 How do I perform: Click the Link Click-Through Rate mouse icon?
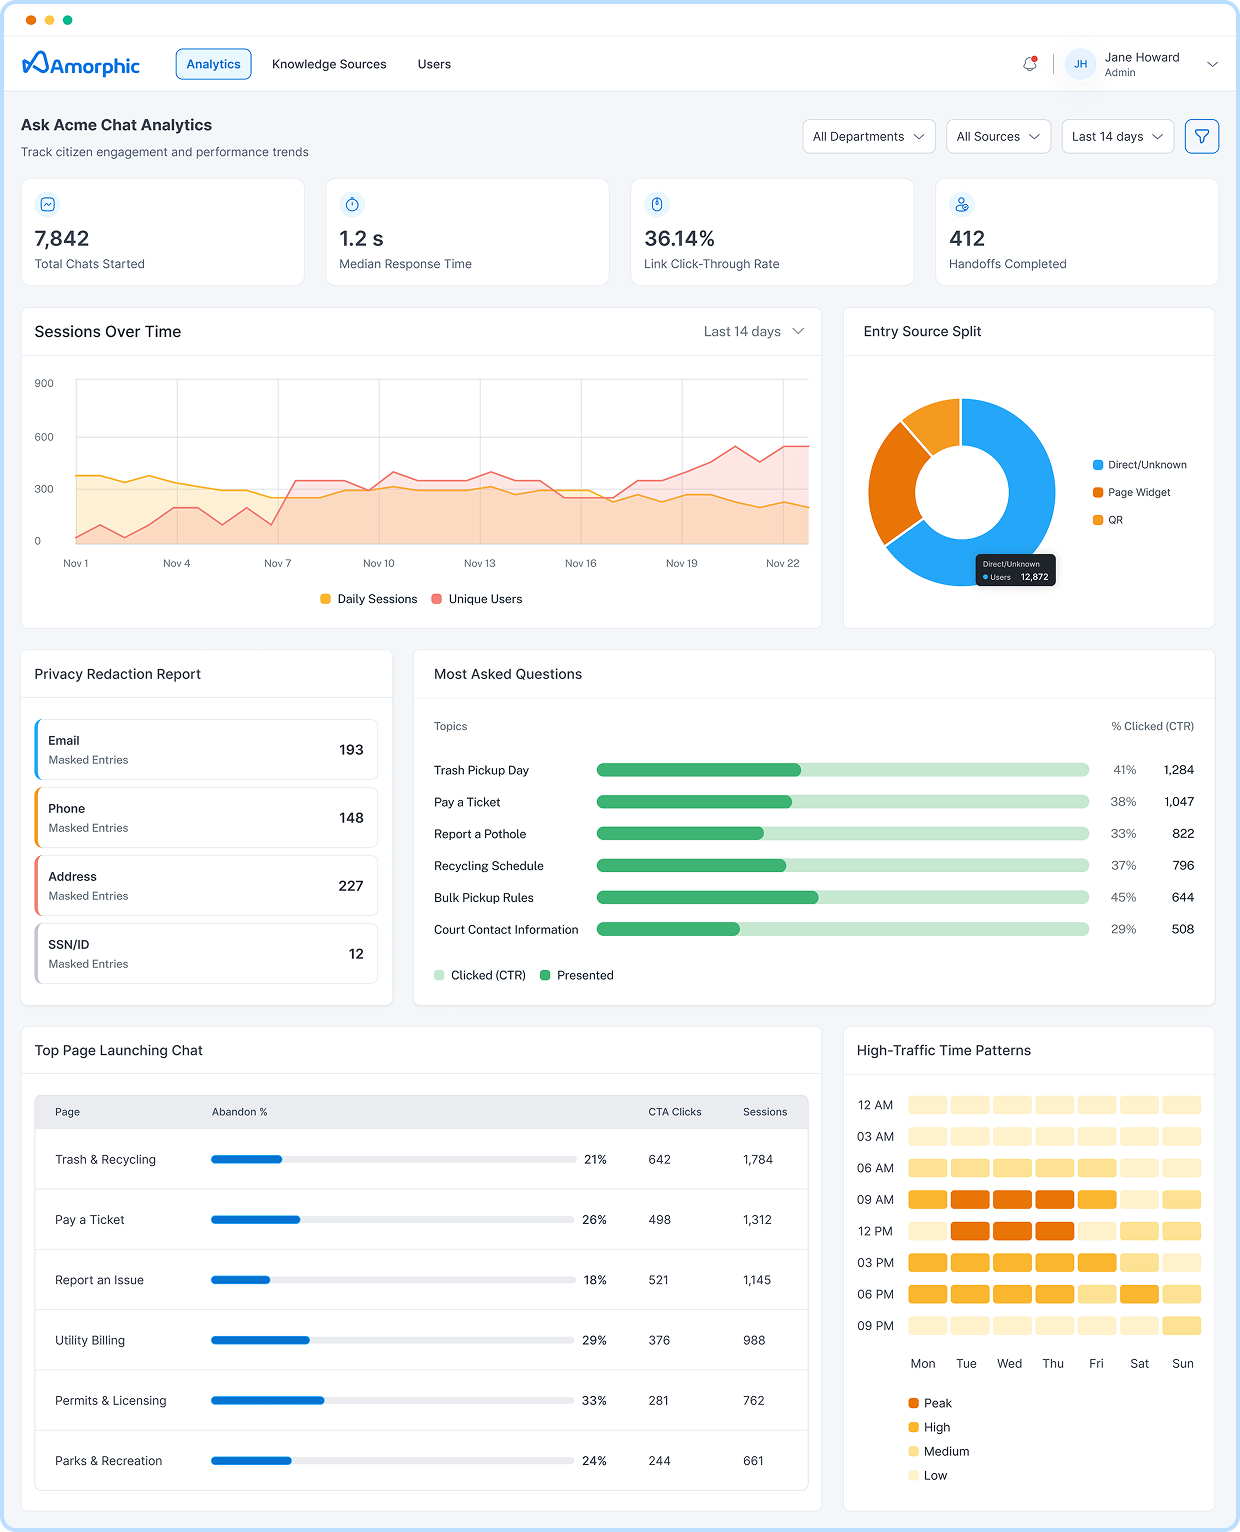[657, 205]
